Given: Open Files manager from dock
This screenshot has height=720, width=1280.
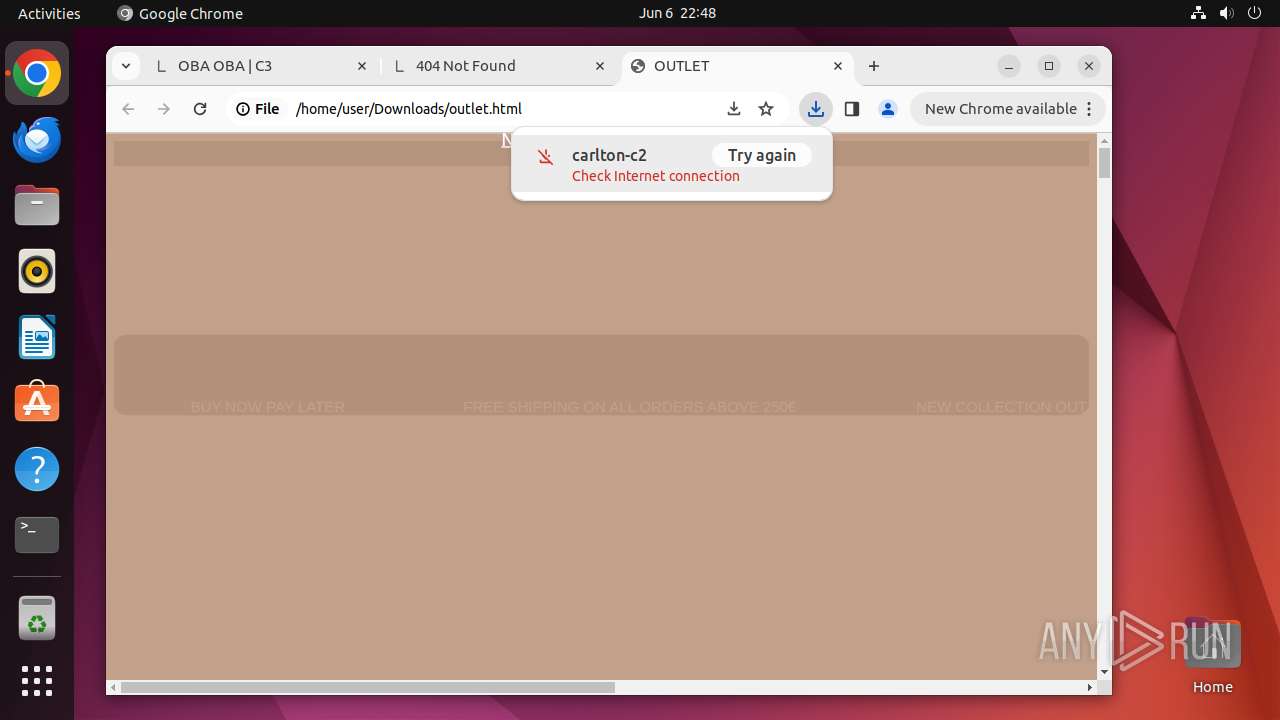Looking at the screenshot, I should click(37, 205).
